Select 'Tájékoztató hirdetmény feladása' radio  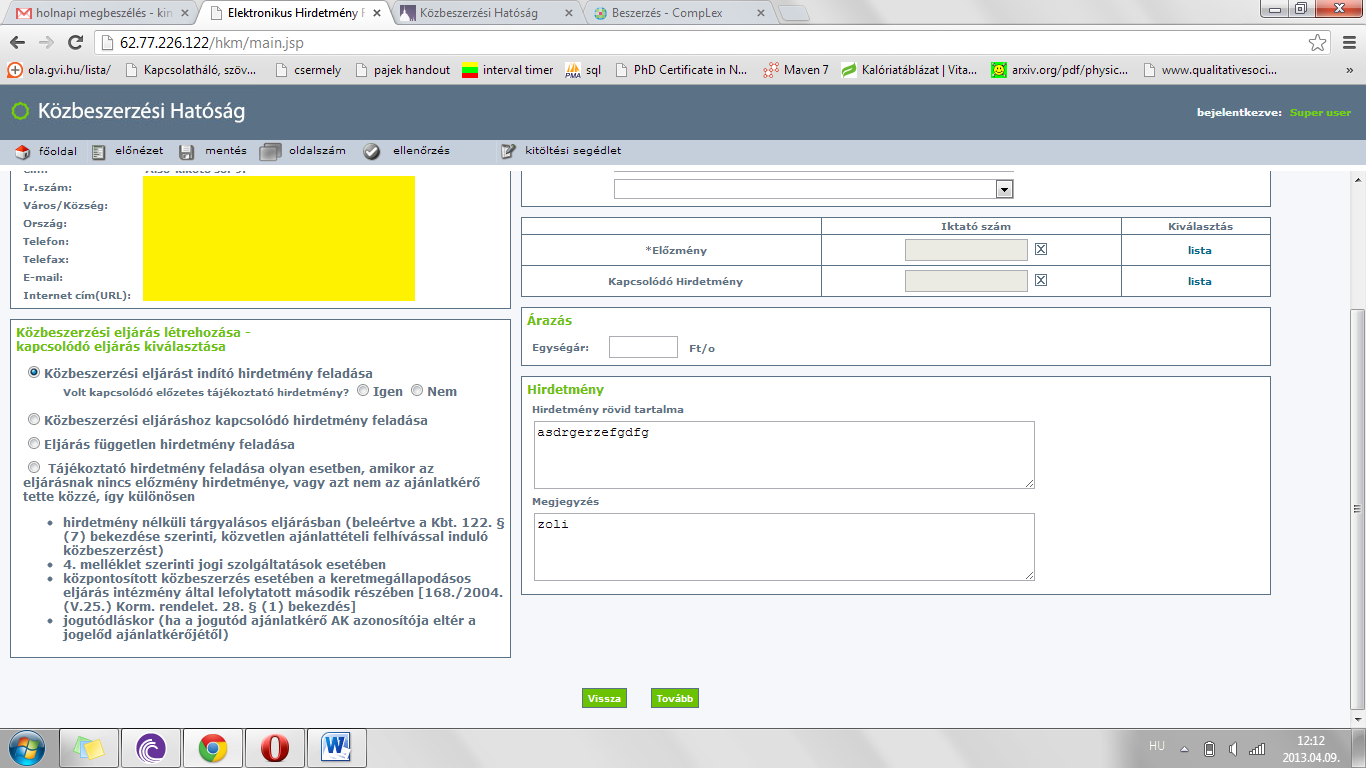point(34,467)
